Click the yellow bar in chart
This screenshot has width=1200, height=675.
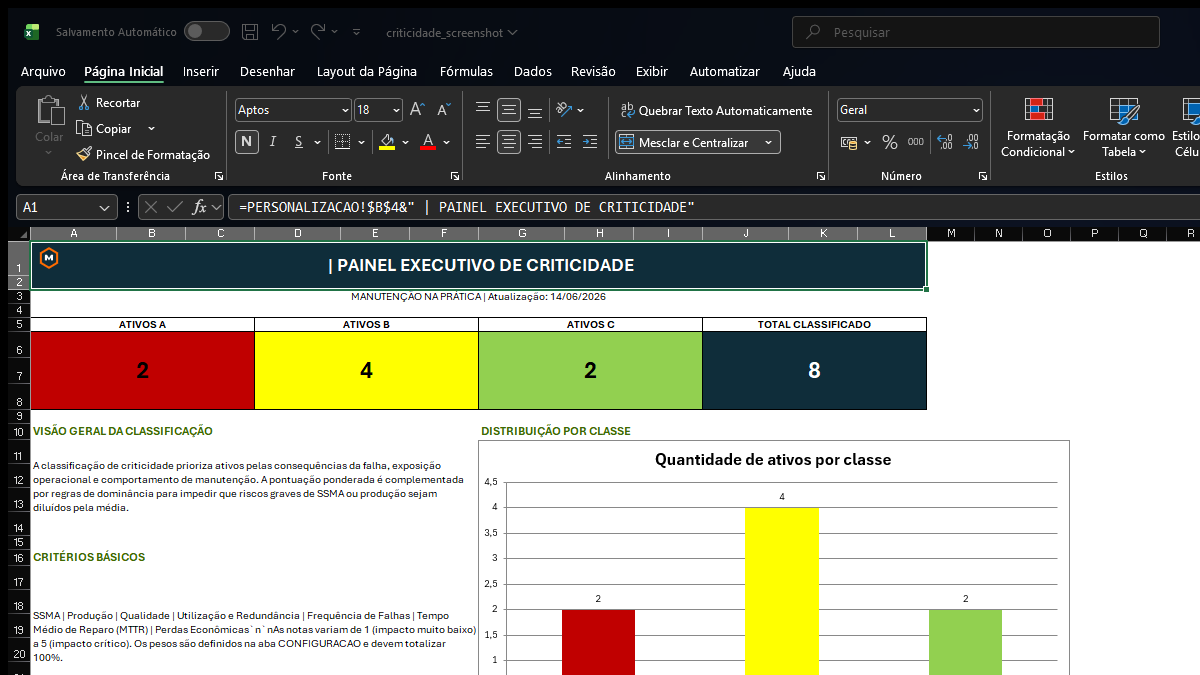coord(782,590)
